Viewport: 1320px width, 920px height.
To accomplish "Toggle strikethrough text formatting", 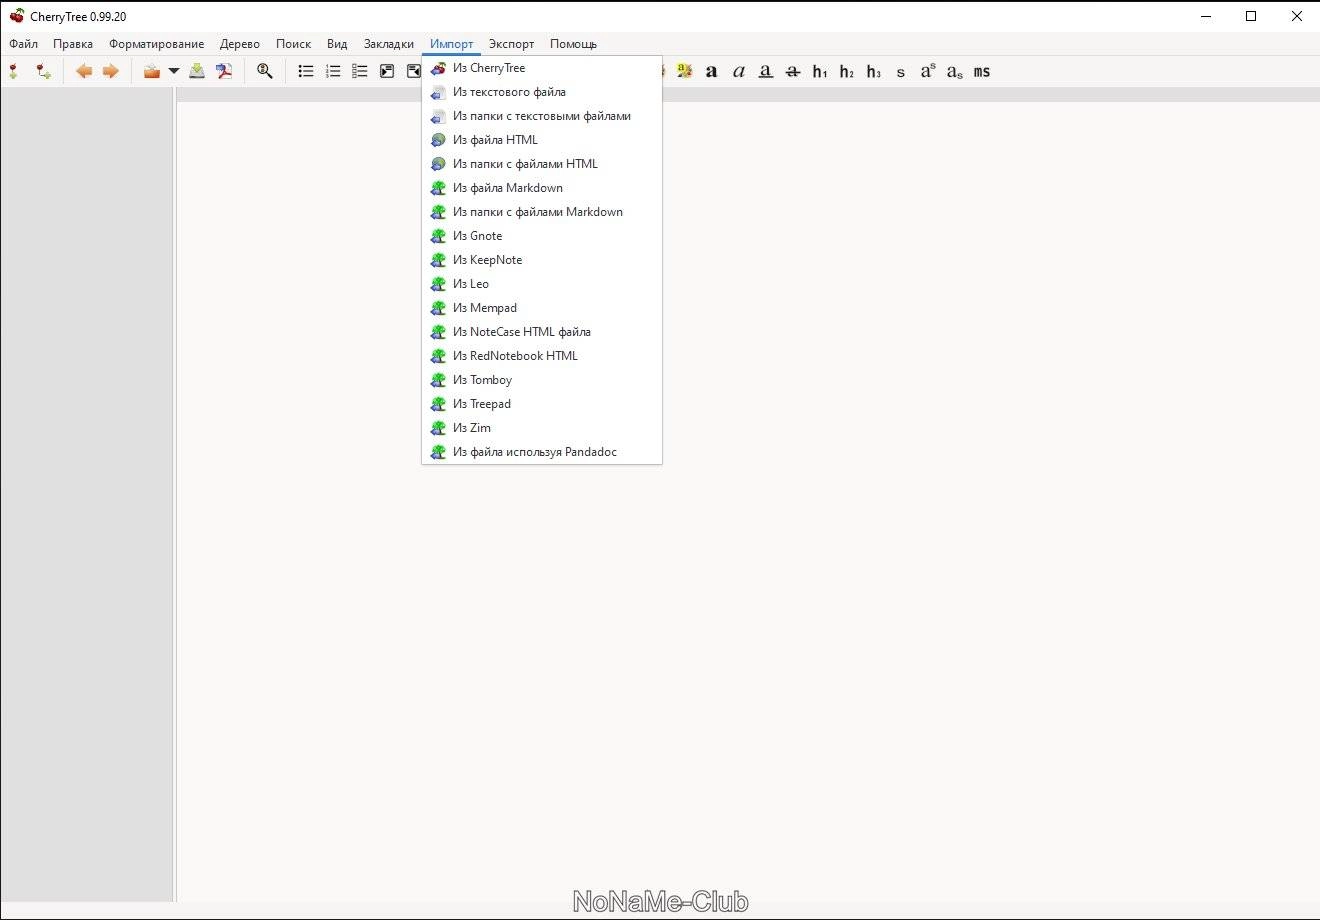I will pyautogui.click(x=793, y=71).
